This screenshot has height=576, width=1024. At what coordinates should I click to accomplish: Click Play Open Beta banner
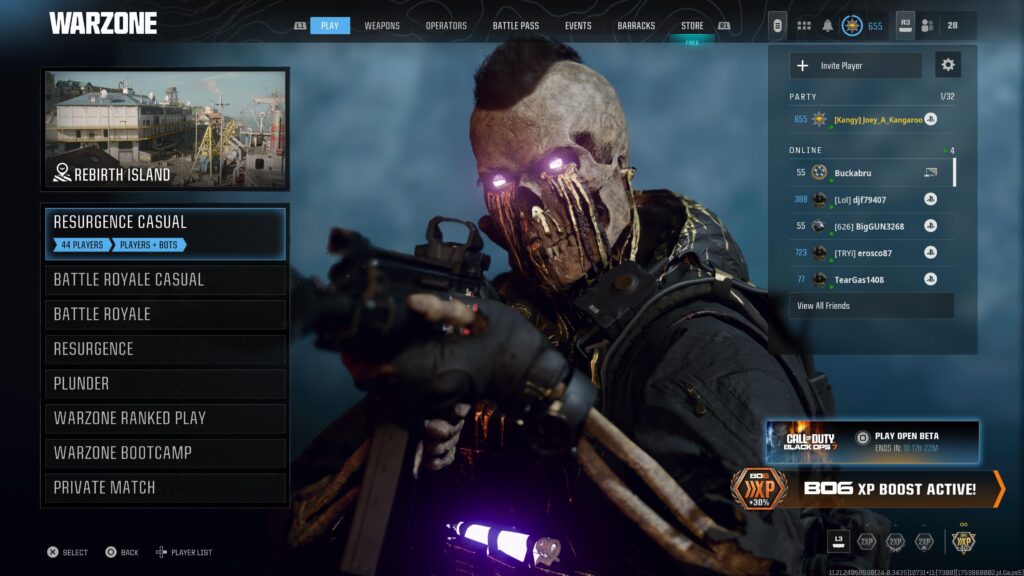[872, 441]
